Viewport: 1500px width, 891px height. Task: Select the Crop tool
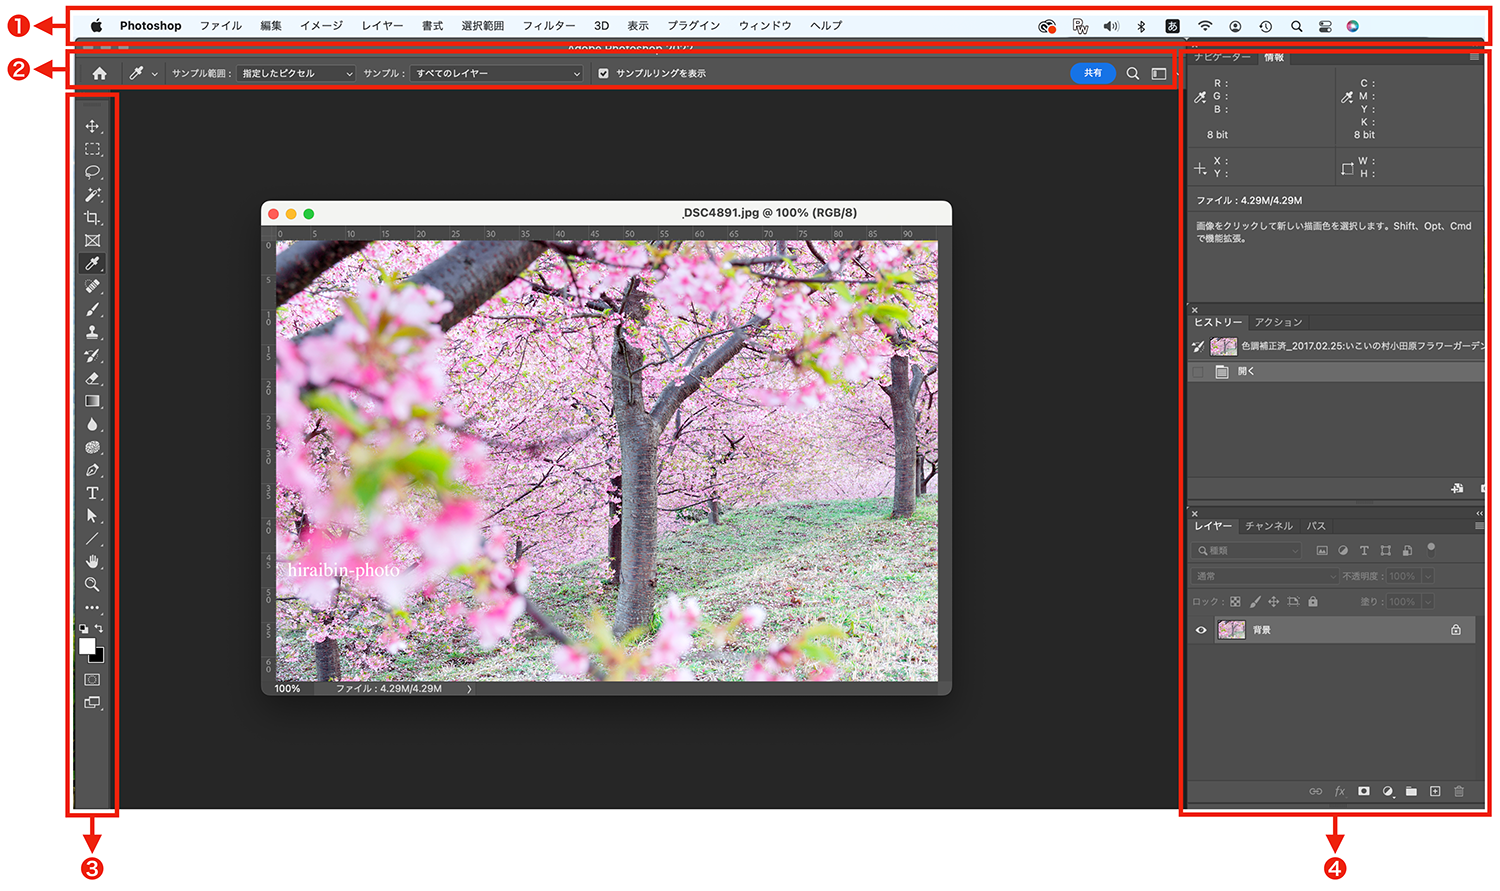[x=92, y=218]
